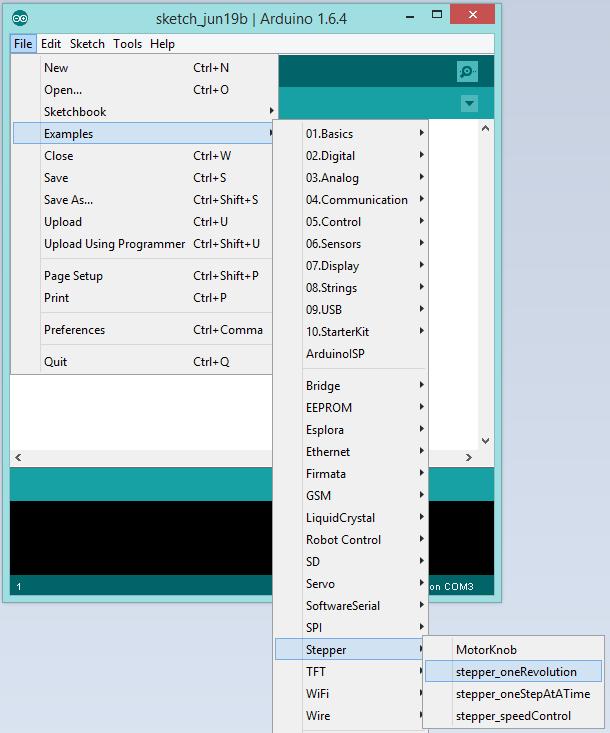Maximize the Arduino window
This screenshot has height=733, width=610.
tap(437, 14)
